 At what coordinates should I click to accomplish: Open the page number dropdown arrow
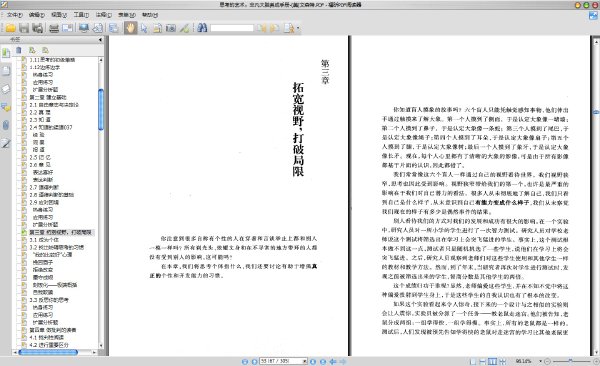pos(305,361)
